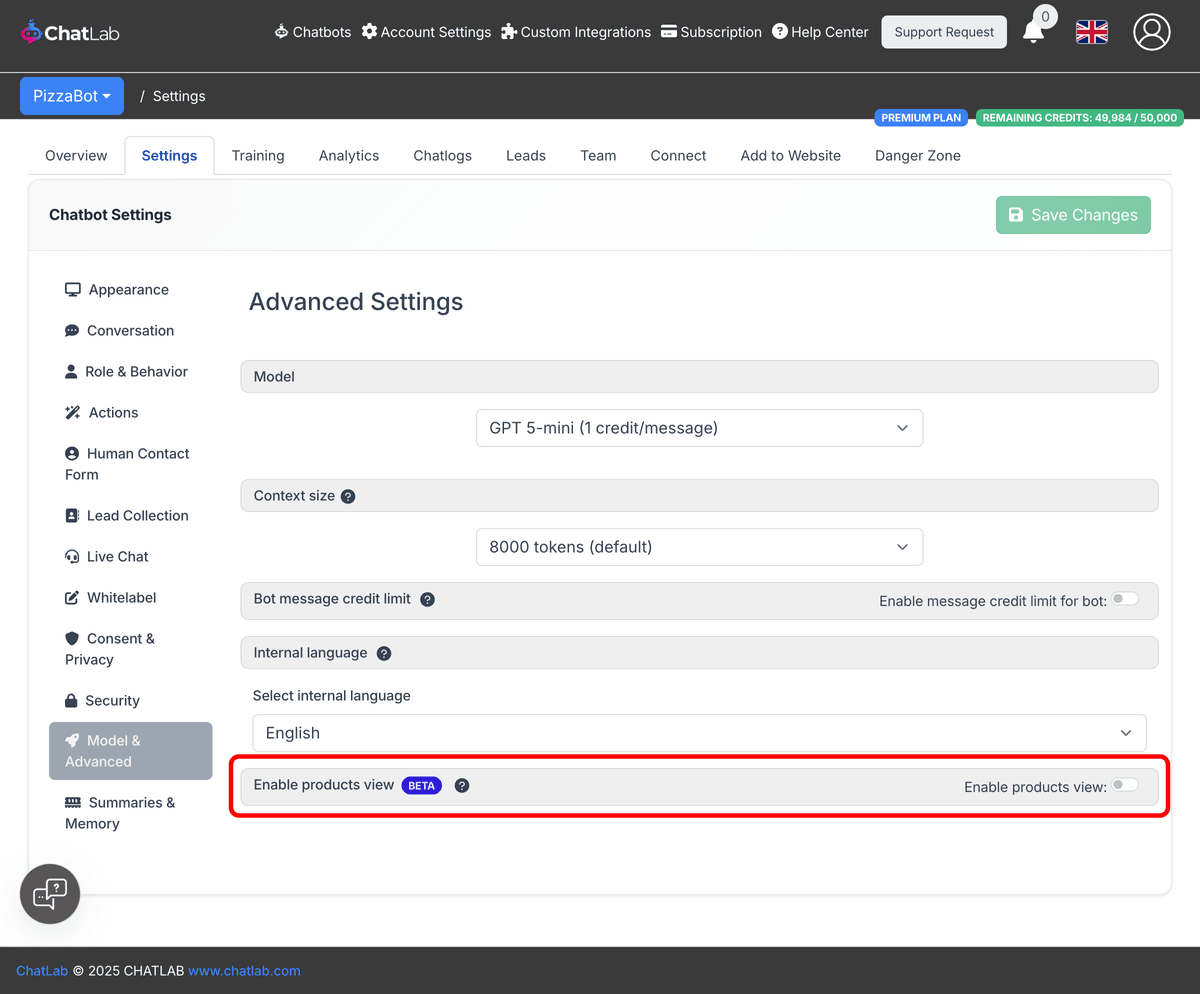
Task: Open the user profile avatar menu
Action: (1151, 32)
